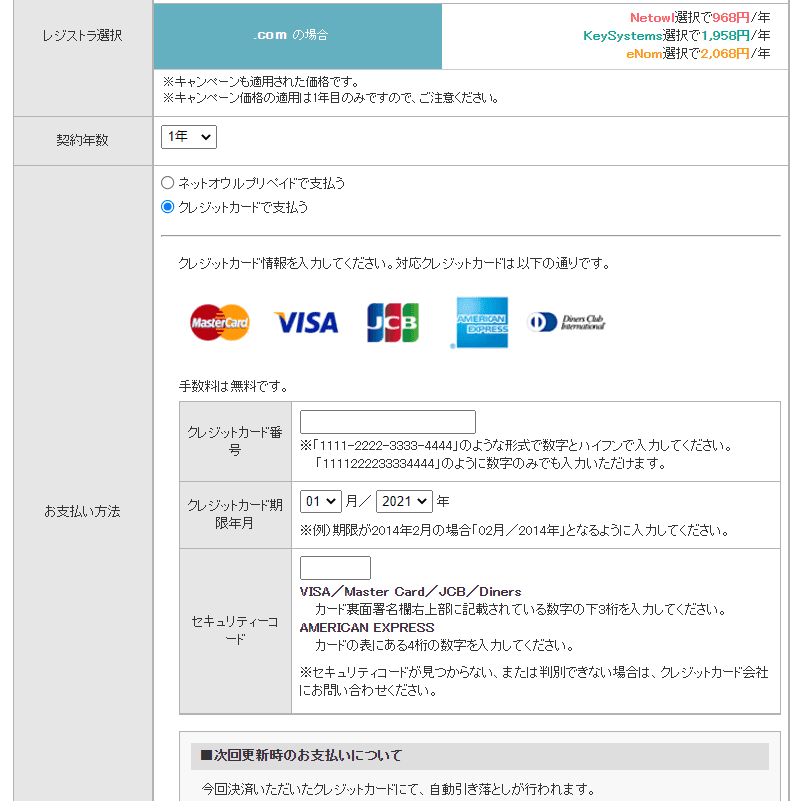This screenshot has height=801, width=811.
Task: Click the MasterCard logo
Action: click(x=220, y=323)
